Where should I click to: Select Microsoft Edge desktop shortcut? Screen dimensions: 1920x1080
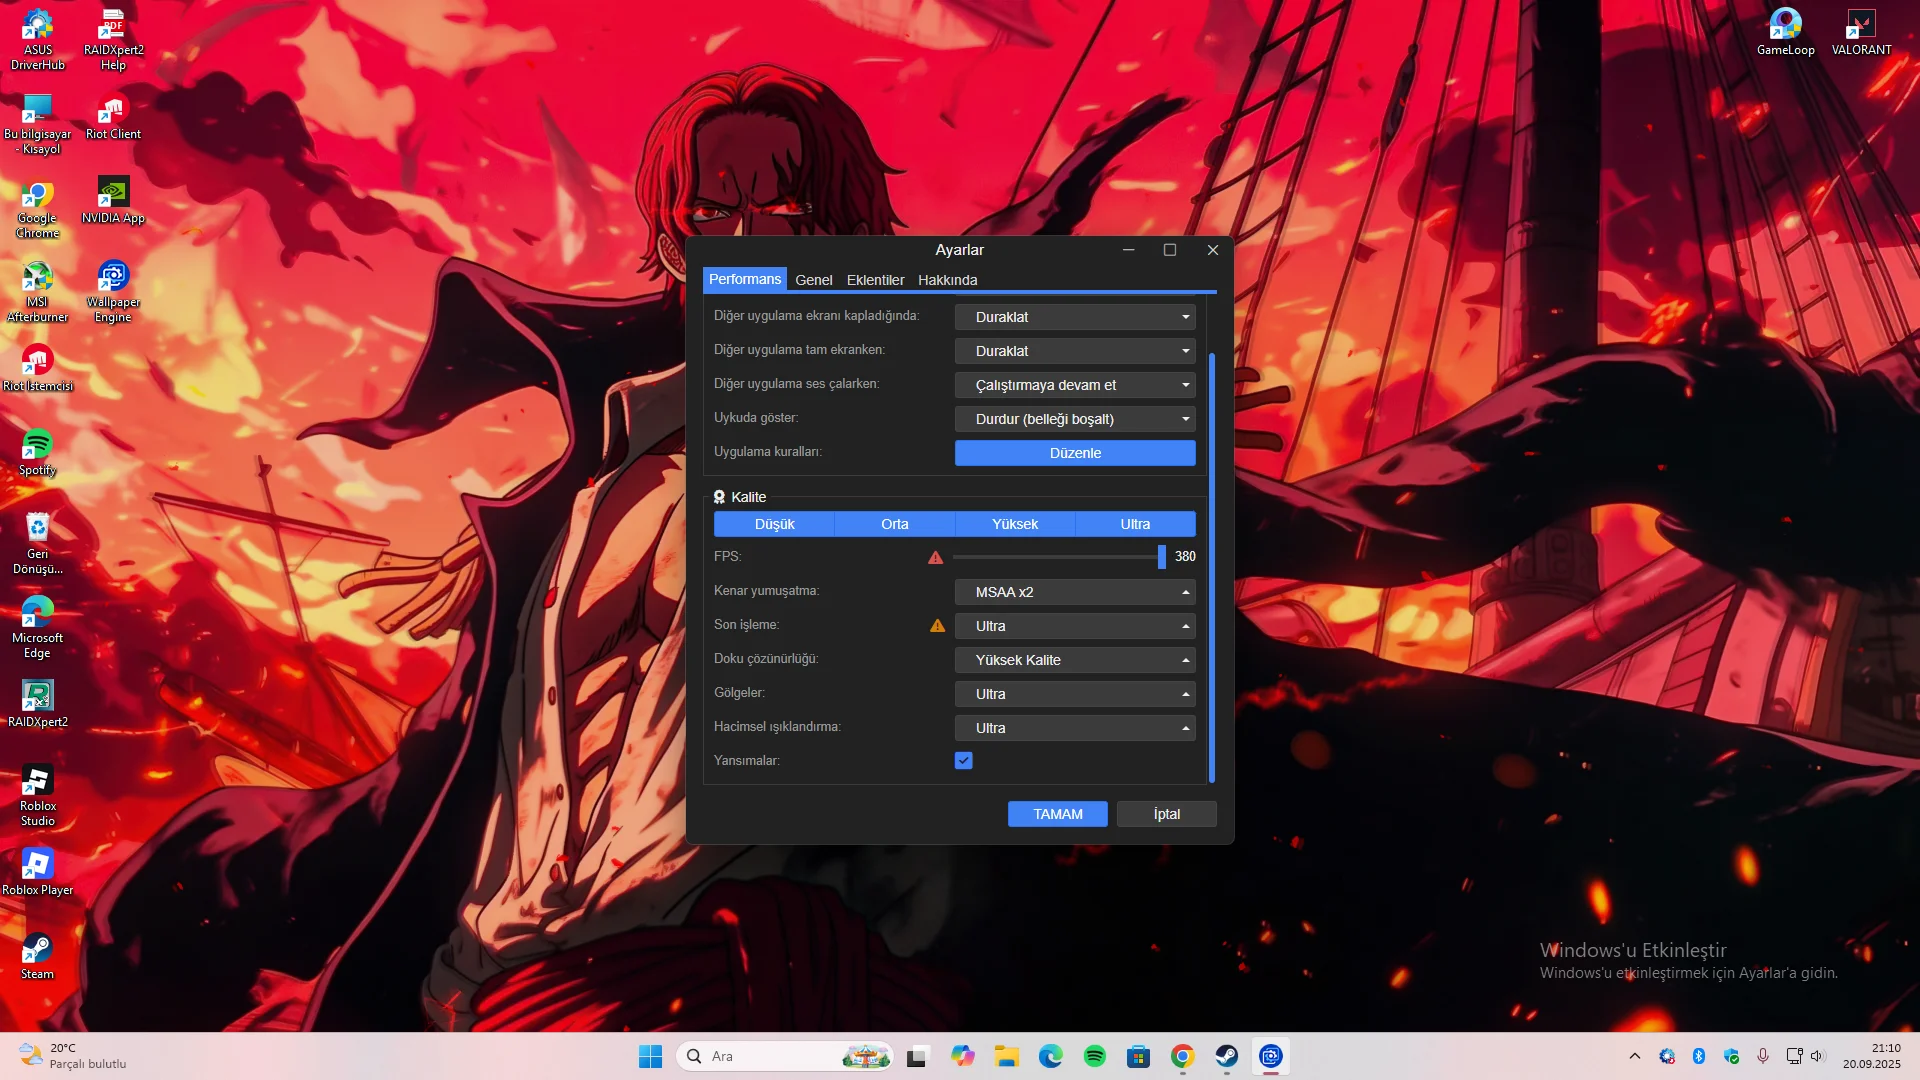click(x=38, y=628)
